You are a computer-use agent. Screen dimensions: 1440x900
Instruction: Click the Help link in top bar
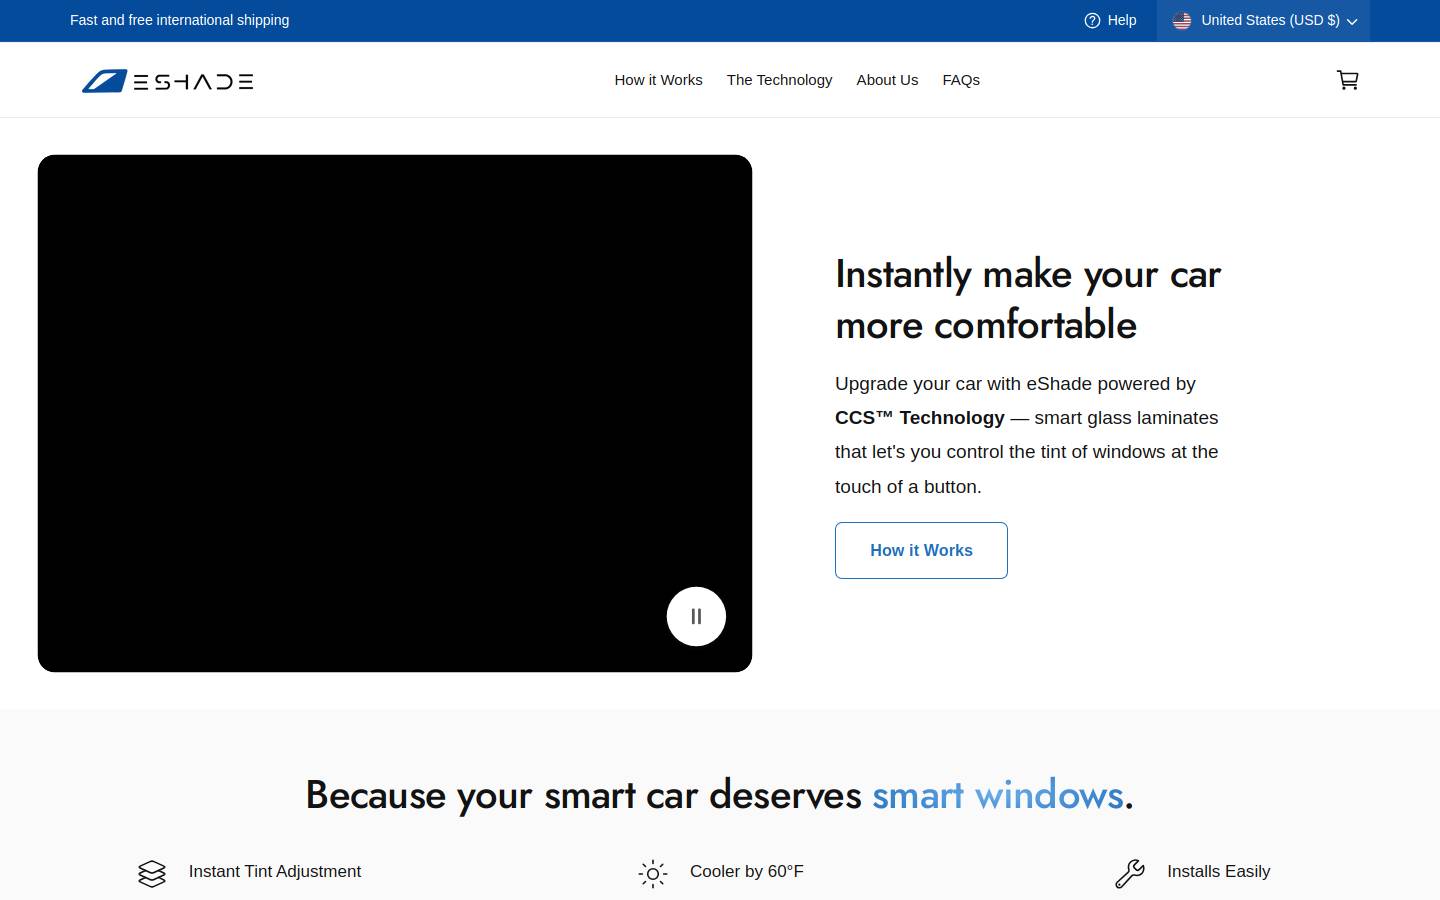pos(1110,20)
